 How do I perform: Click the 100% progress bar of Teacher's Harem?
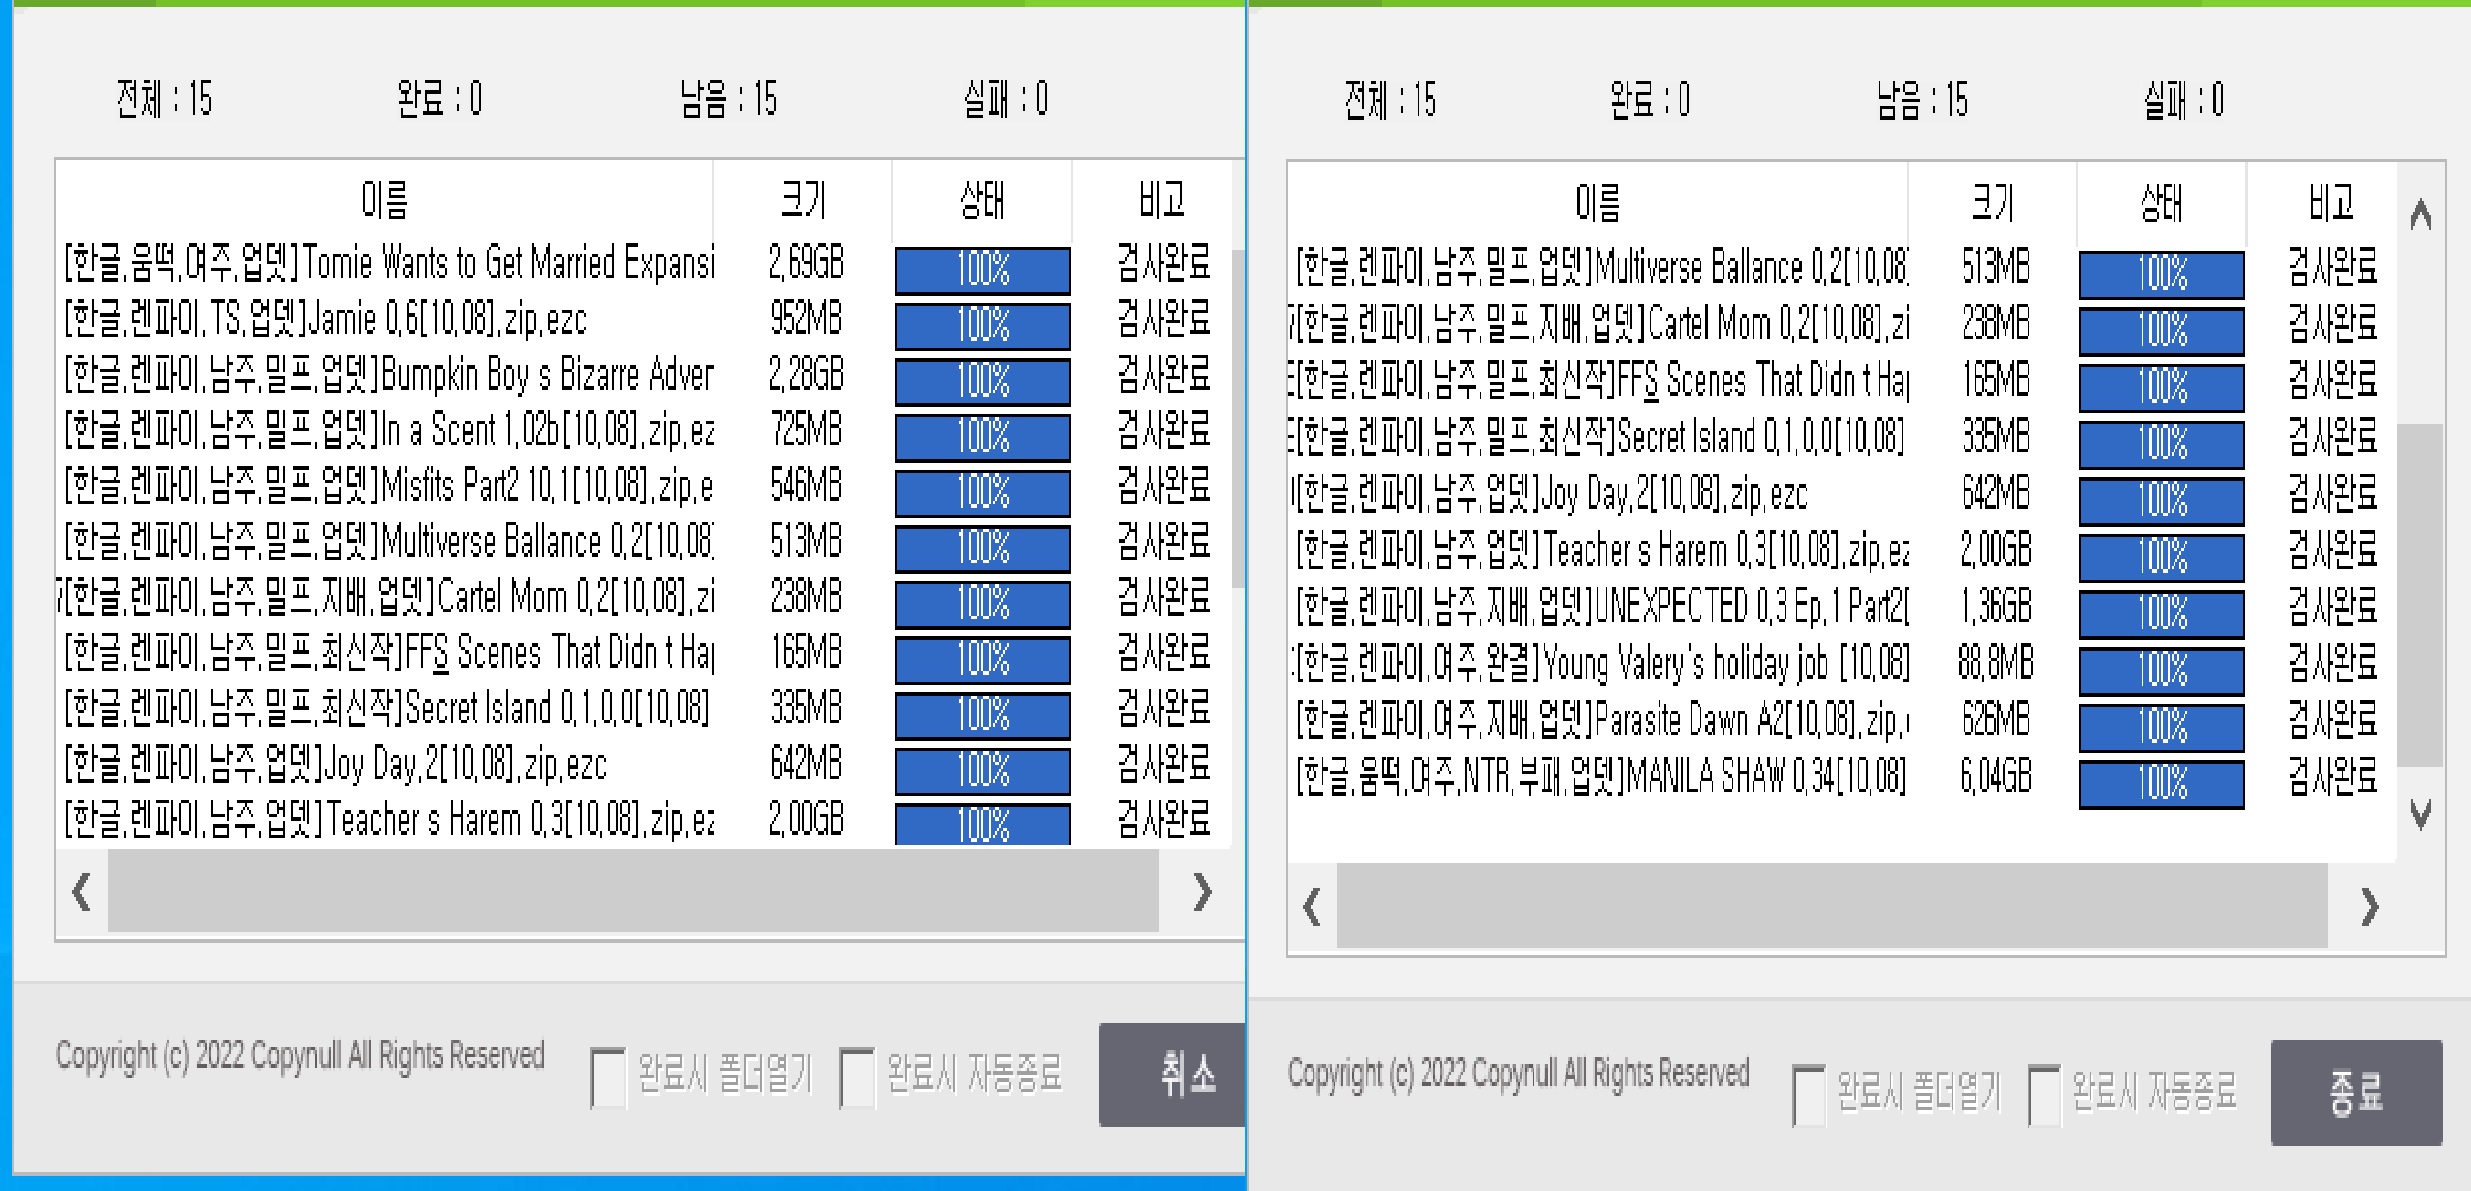click(981, 825)
